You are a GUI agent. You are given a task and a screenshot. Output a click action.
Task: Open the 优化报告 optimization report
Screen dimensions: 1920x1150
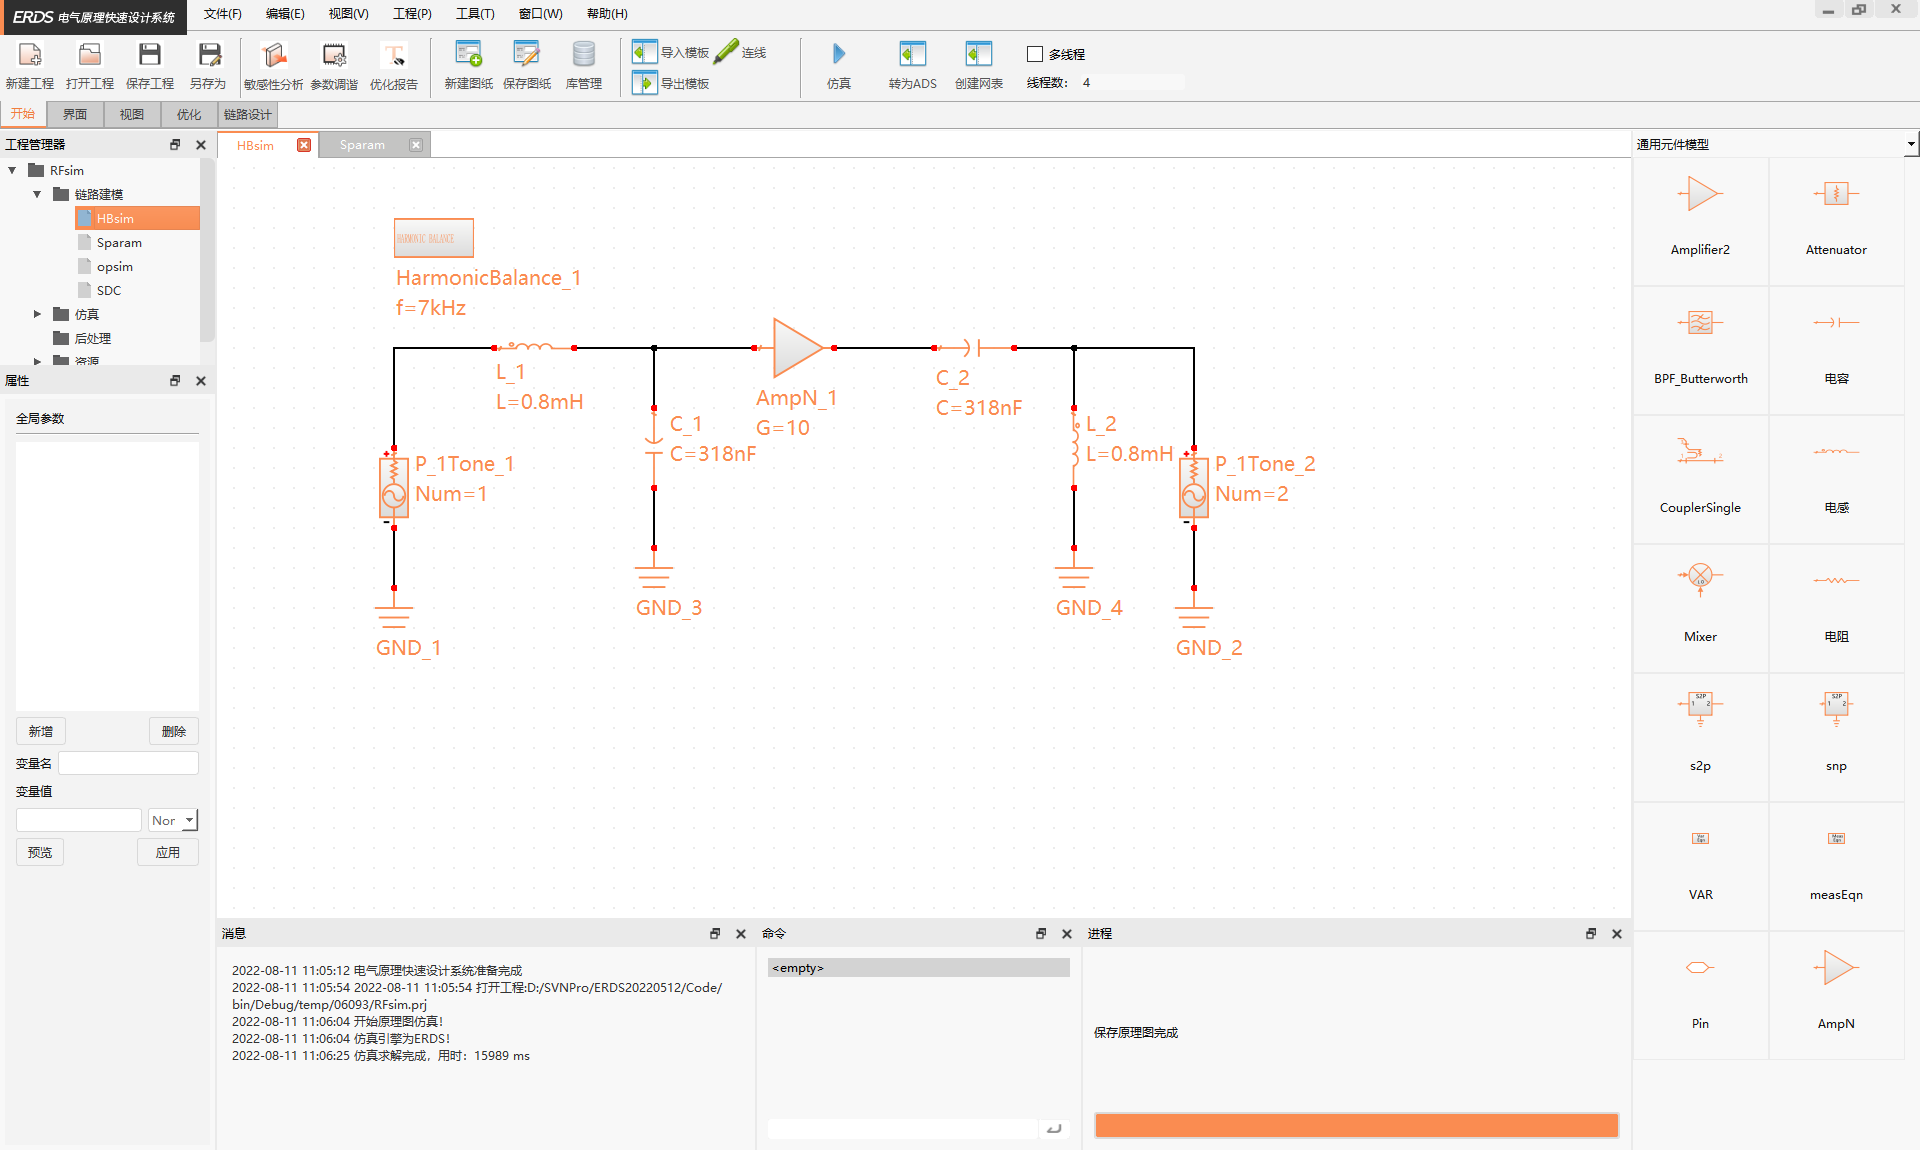coord(394,55)
